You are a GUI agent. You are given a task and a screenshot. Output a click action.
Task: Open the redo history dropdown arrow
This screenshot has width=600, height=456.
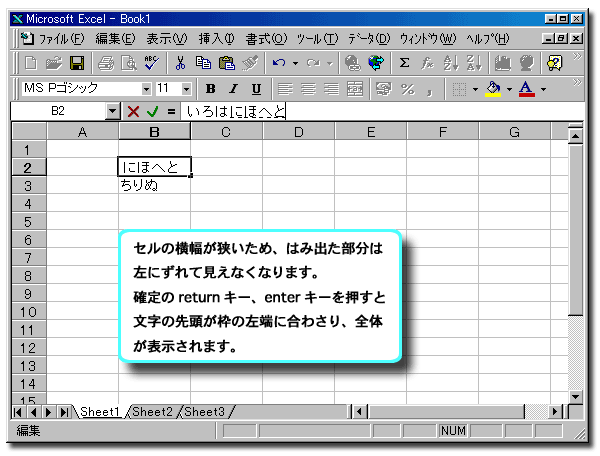[x=330, y=64]
